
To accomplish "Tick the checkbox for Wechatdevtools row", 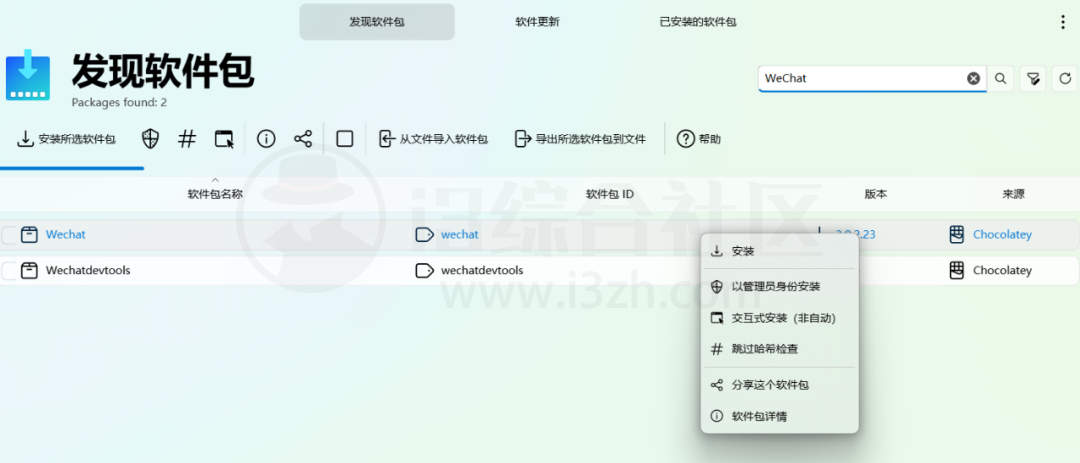I will click(x=8, y=271).
